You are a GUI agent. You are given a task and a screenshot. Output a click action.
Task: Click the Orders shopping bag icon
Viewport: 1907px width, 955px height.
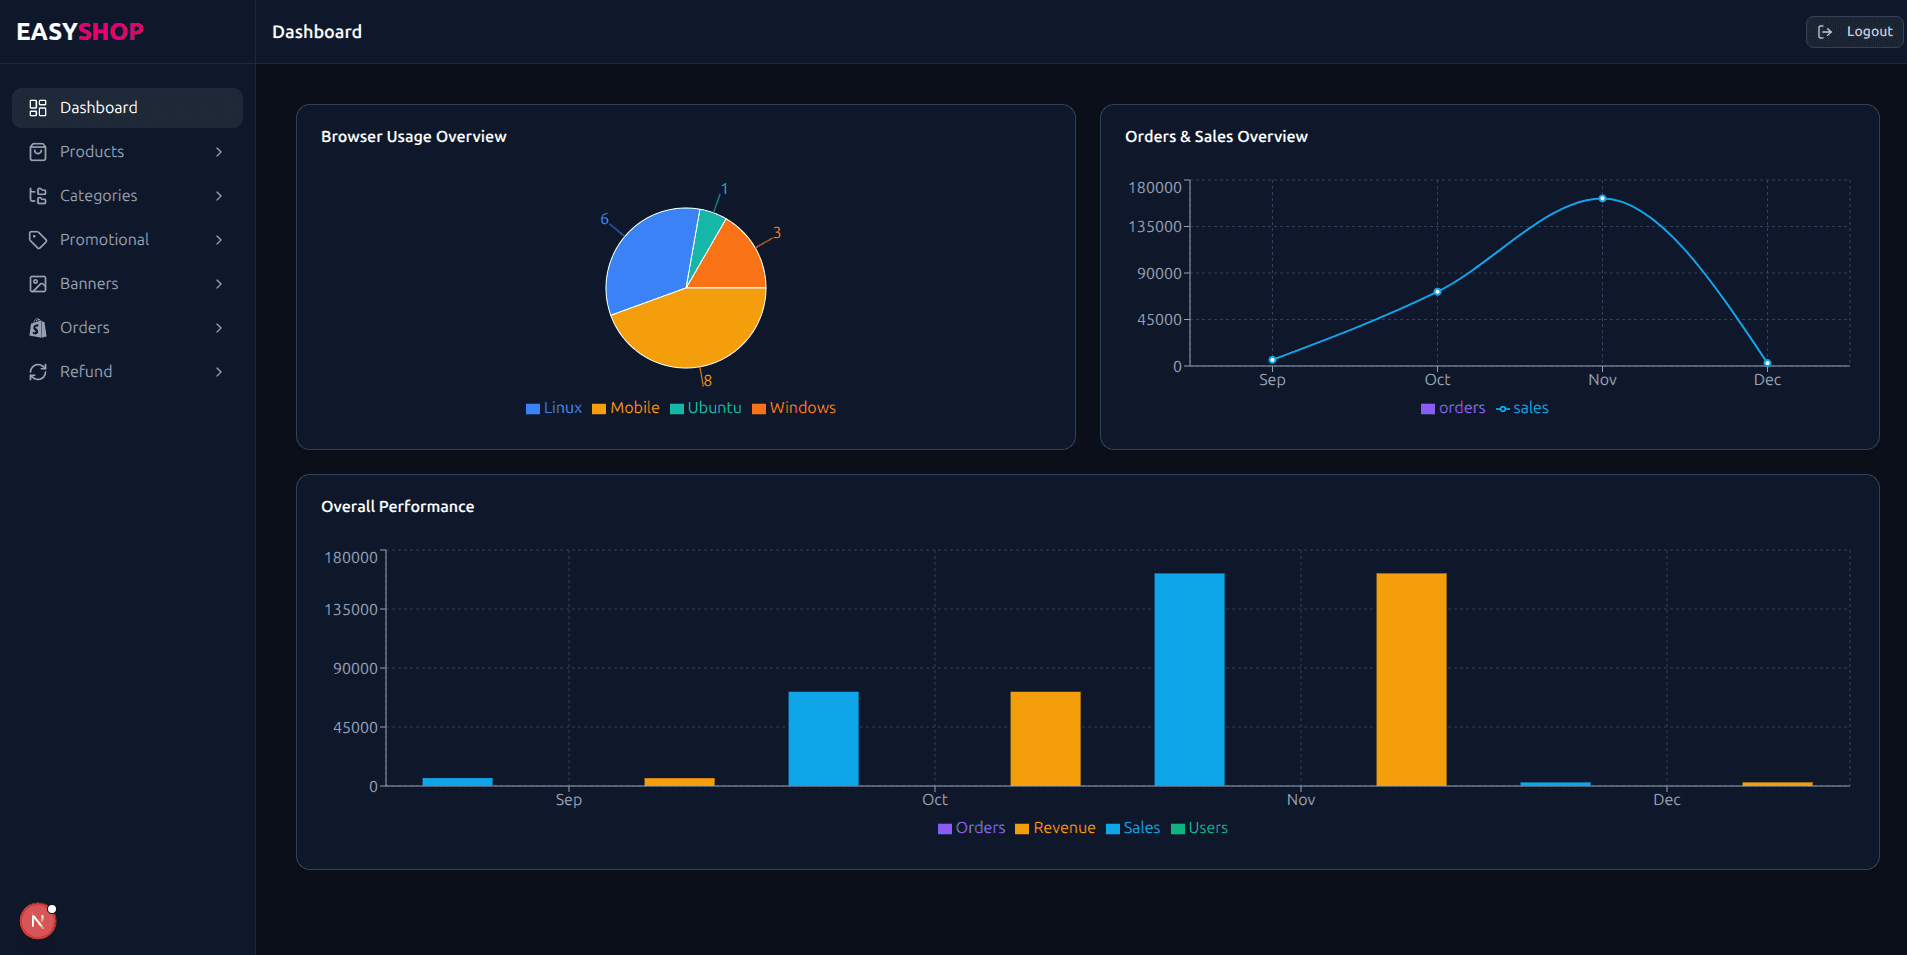(x=38, y=328)
